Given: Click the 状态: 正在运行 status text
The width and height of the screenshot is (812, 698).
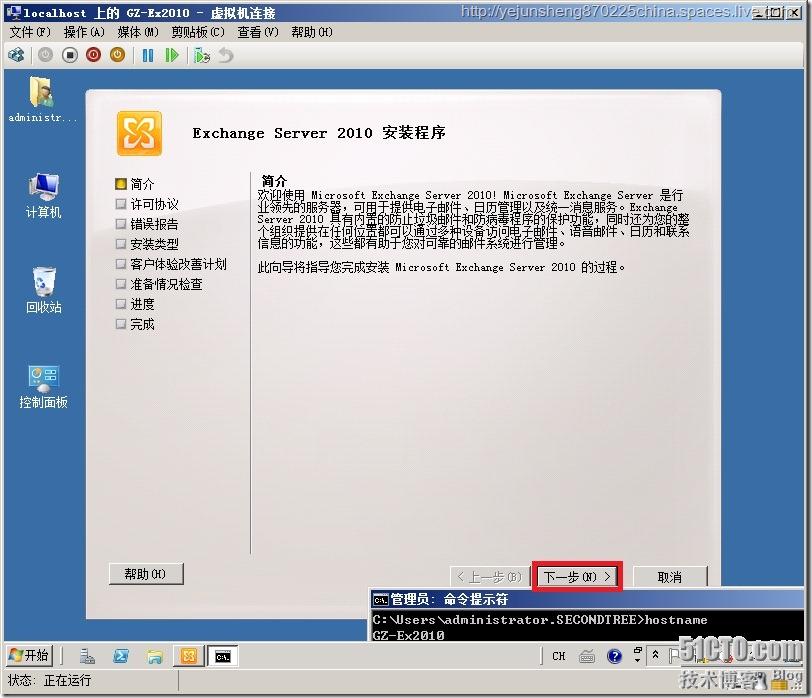Looking at the screenshot, I should pos(49,680).
